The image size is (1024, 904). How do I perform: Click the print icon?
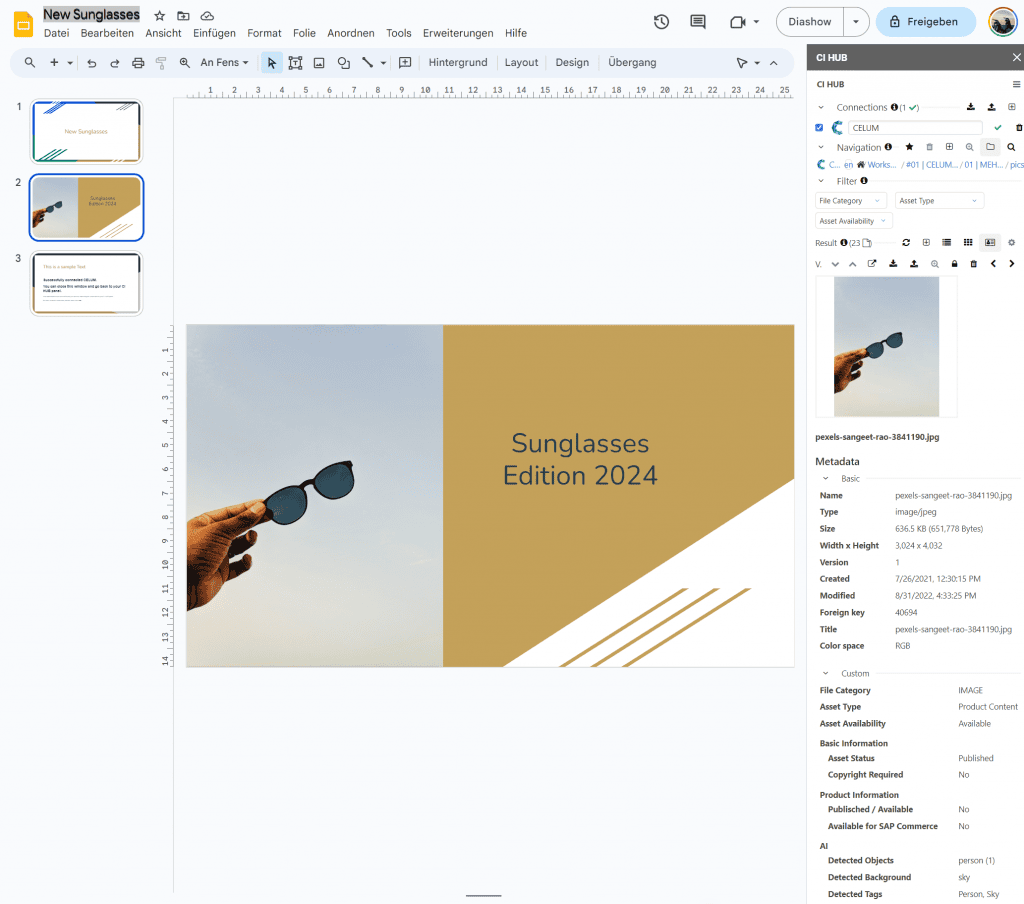pyautogui.click(x=138, y=62)
